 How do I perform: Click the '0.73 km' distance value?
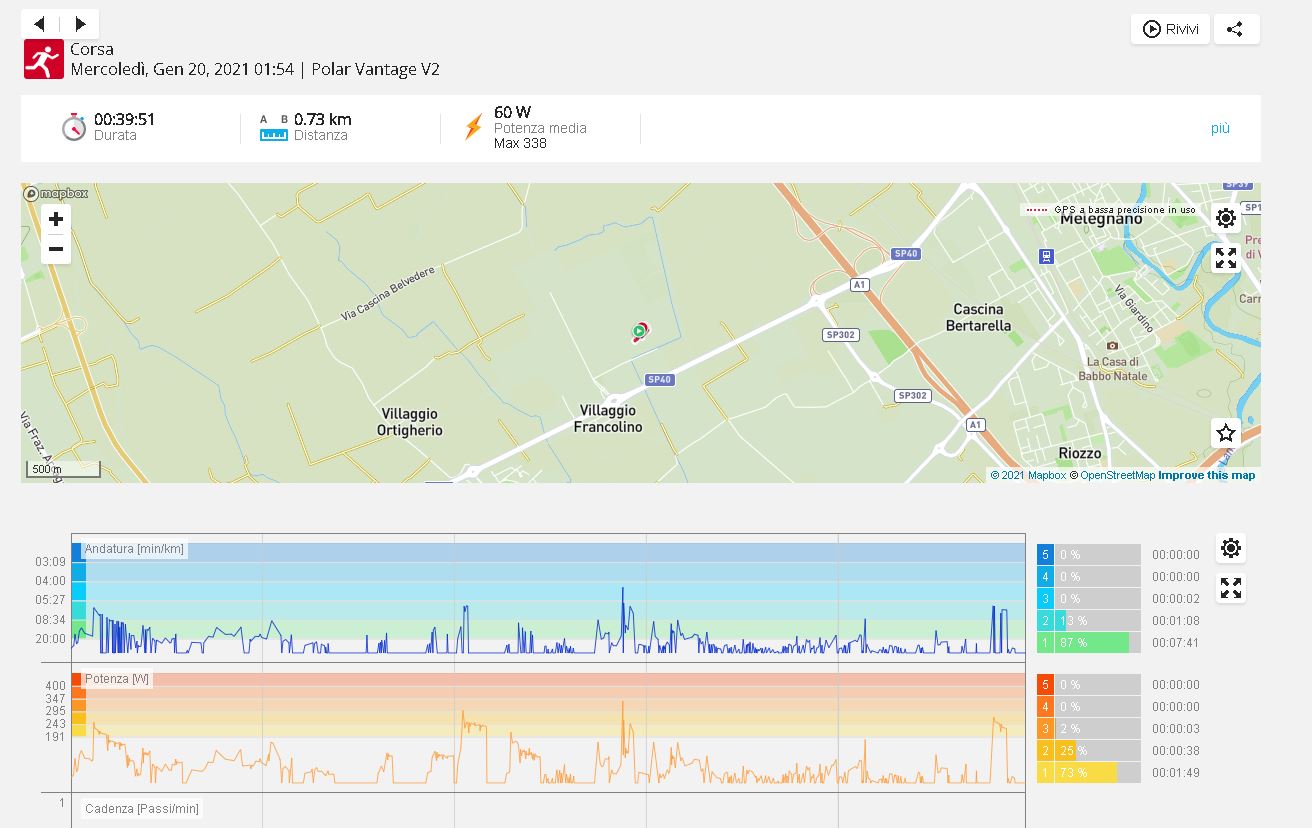[323, 119]
